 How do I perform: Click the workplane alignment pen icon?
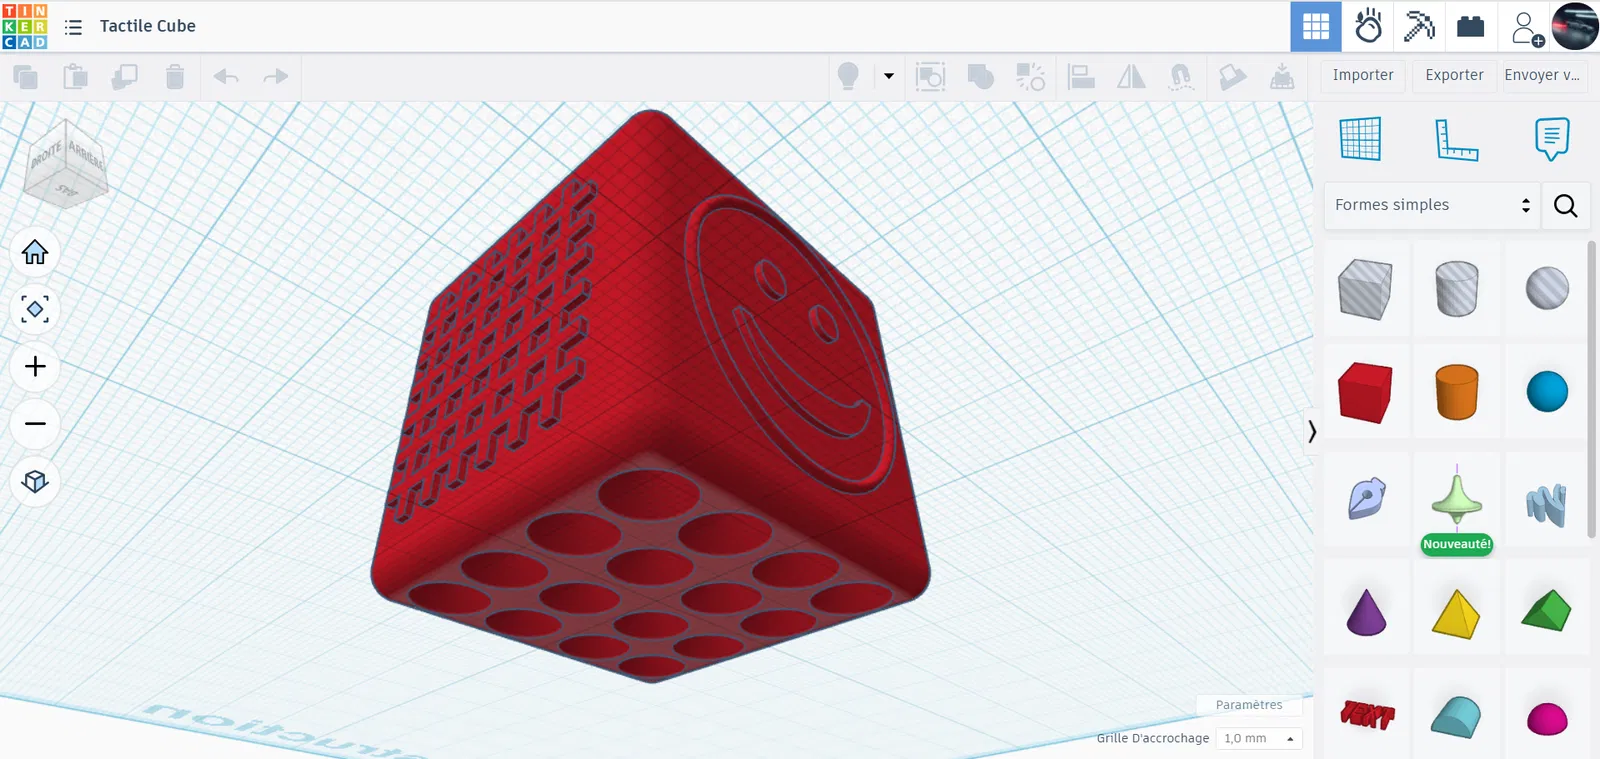pyautogui.click(x=1232, y=76)
